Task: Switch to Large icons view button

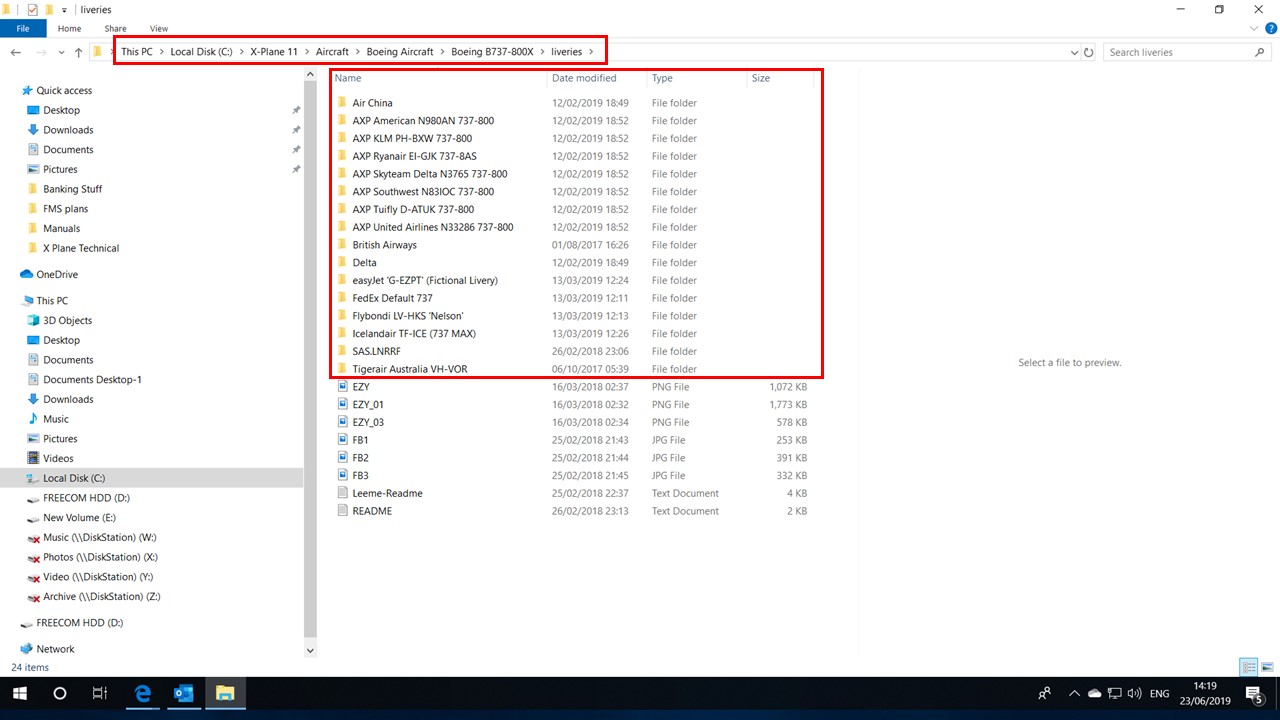Action: coord(1266,667)
